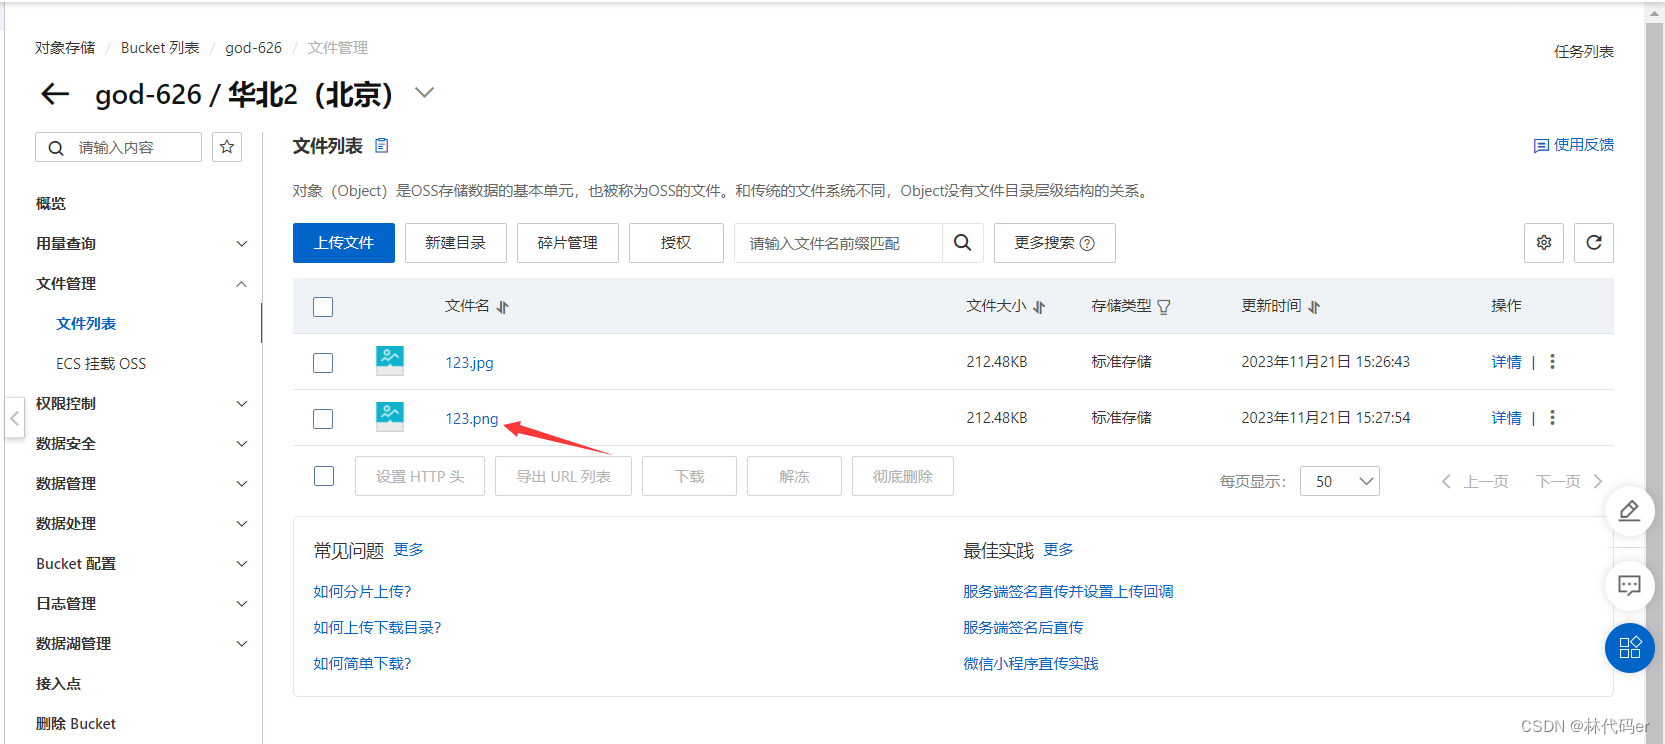
Task: Open 服务端签名后直传 best practice link
Action: click(1023, 628)
